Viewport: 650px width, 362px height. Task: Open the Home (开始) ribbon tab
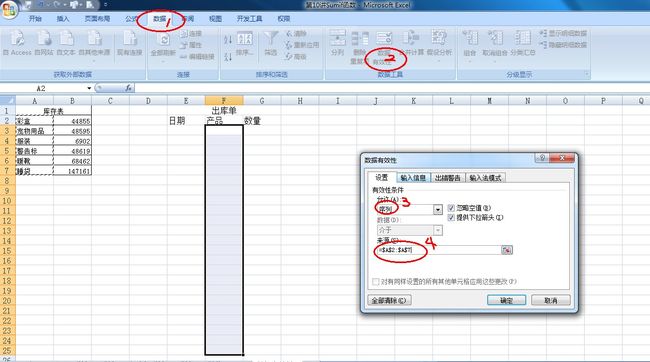(35, 19)
